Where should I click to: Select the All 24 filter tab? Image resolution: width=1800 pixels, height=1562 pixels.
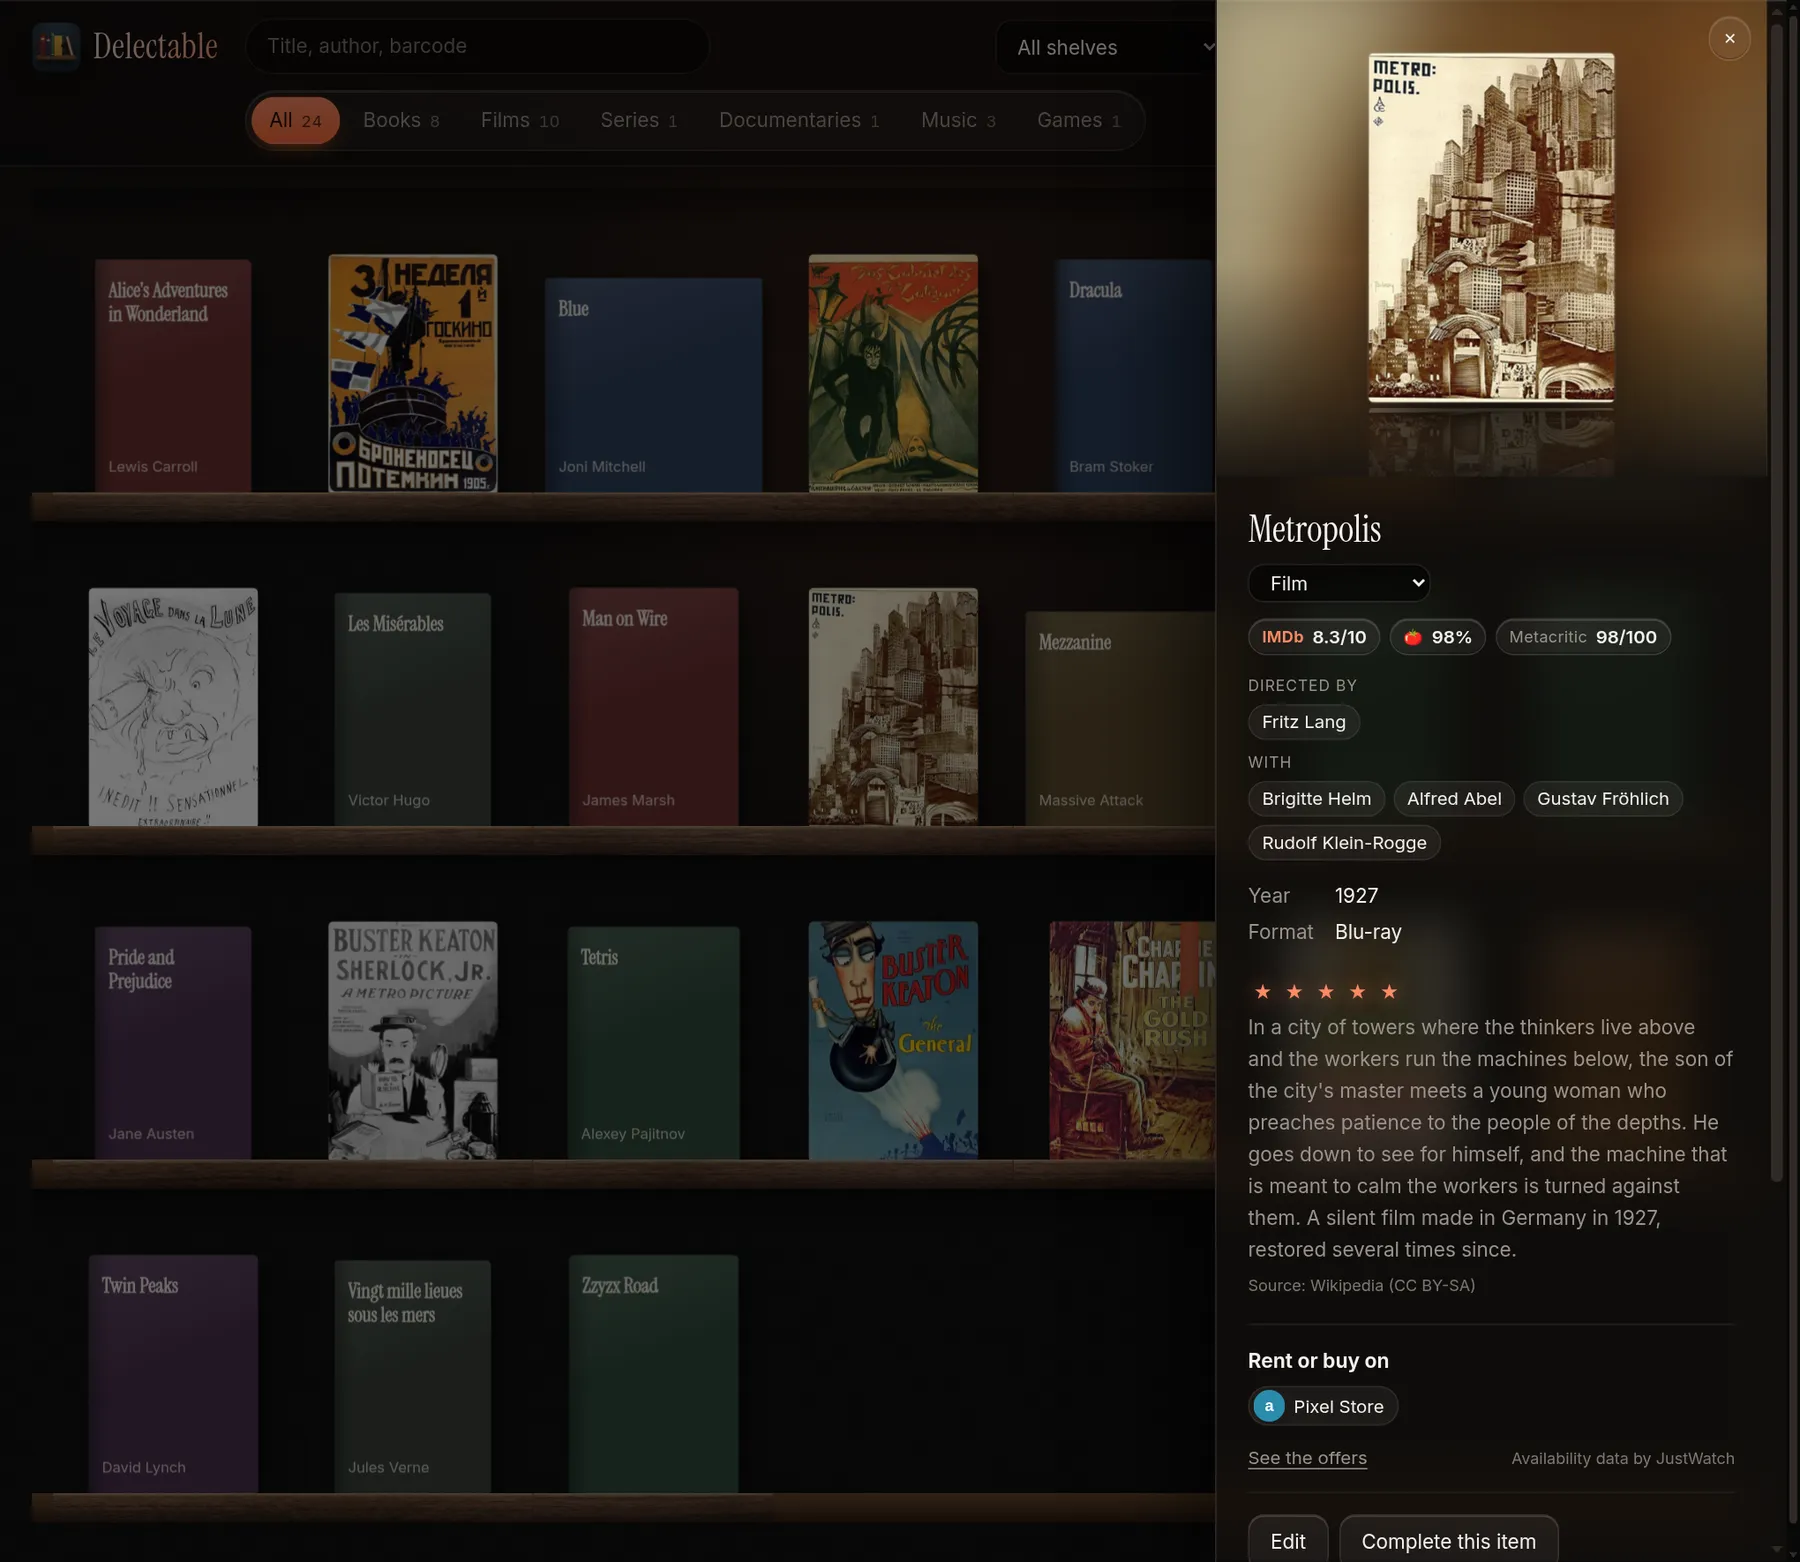pyautogui.click(x=295, y=120)
